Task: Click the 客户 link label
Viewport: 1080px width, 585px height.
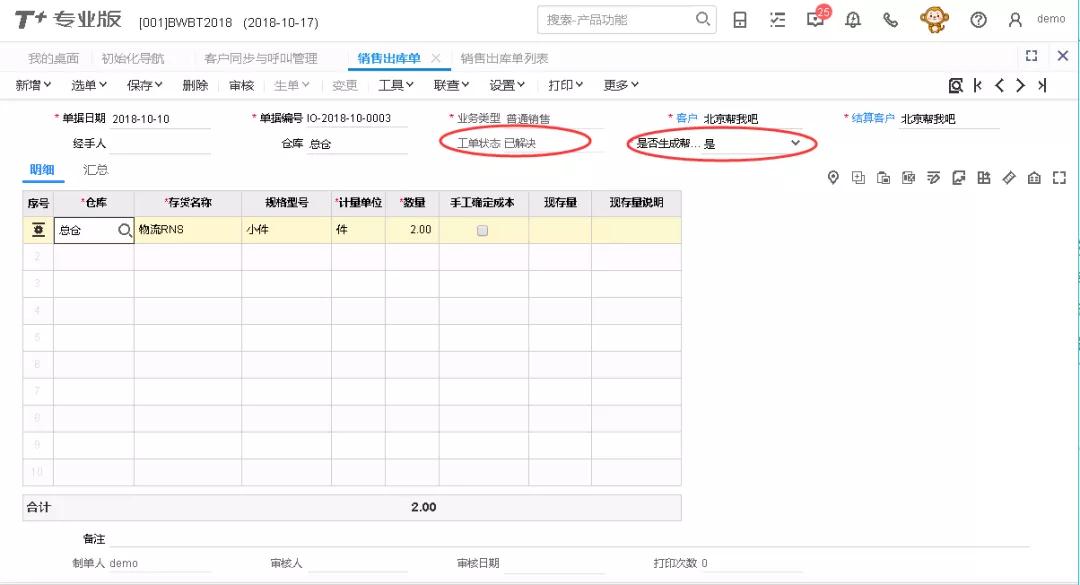Action: click(x=687, y=119)
